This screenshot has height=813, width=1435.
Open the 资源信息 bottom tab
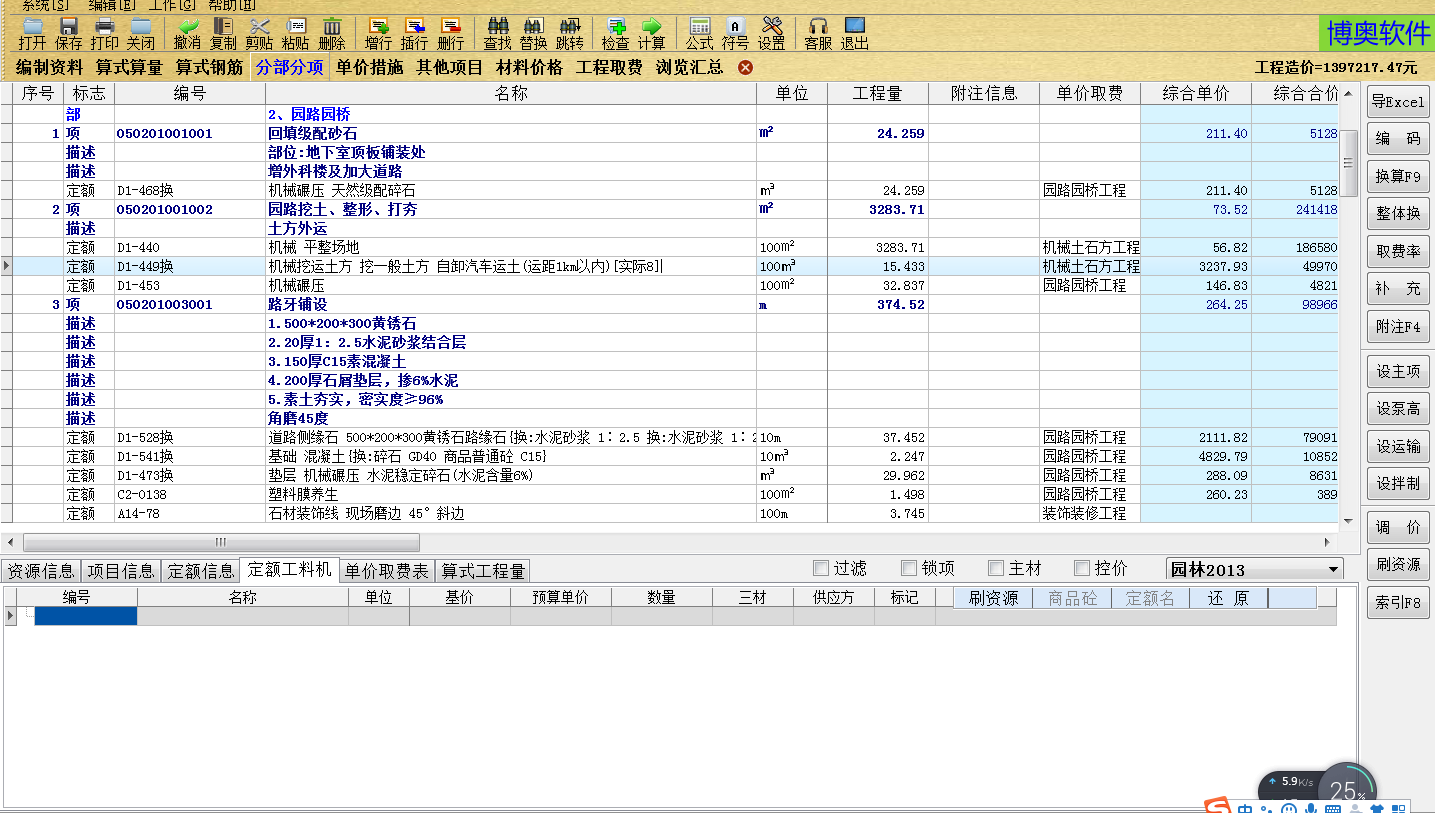(40, 571)
